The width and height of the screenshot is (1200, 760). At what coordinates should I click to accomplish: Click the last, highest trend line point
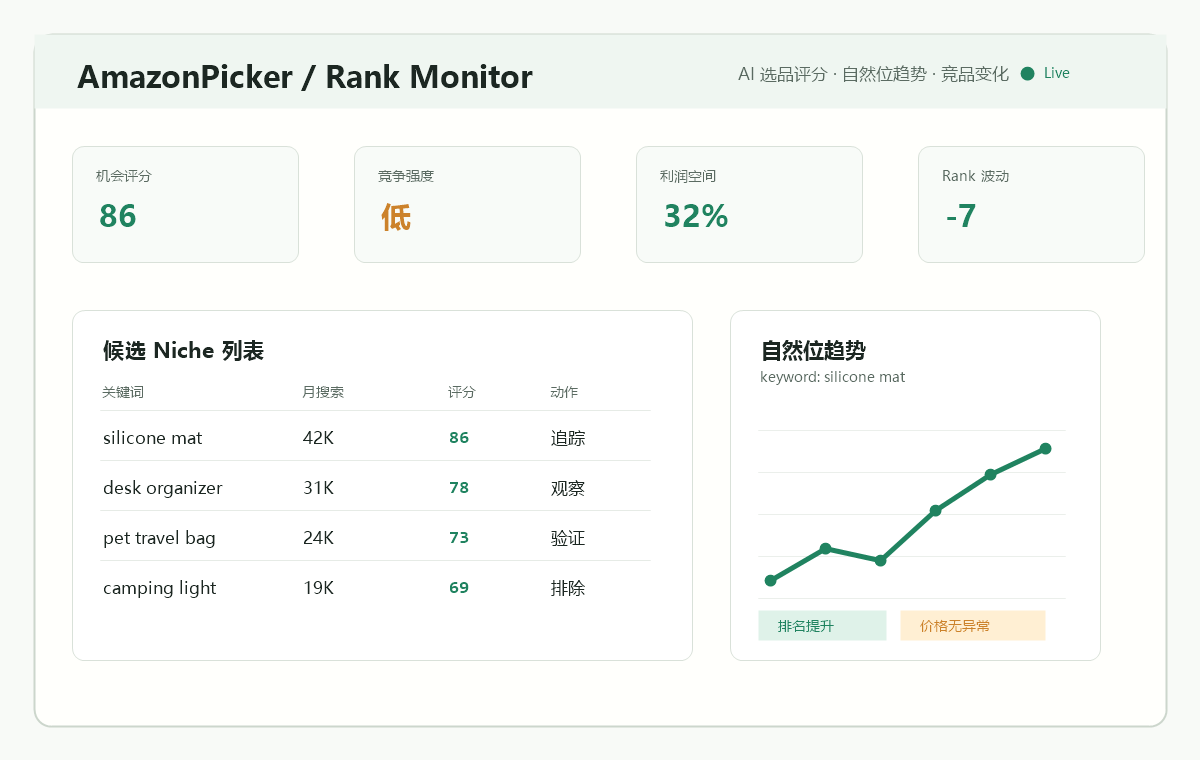[1045, 448]
